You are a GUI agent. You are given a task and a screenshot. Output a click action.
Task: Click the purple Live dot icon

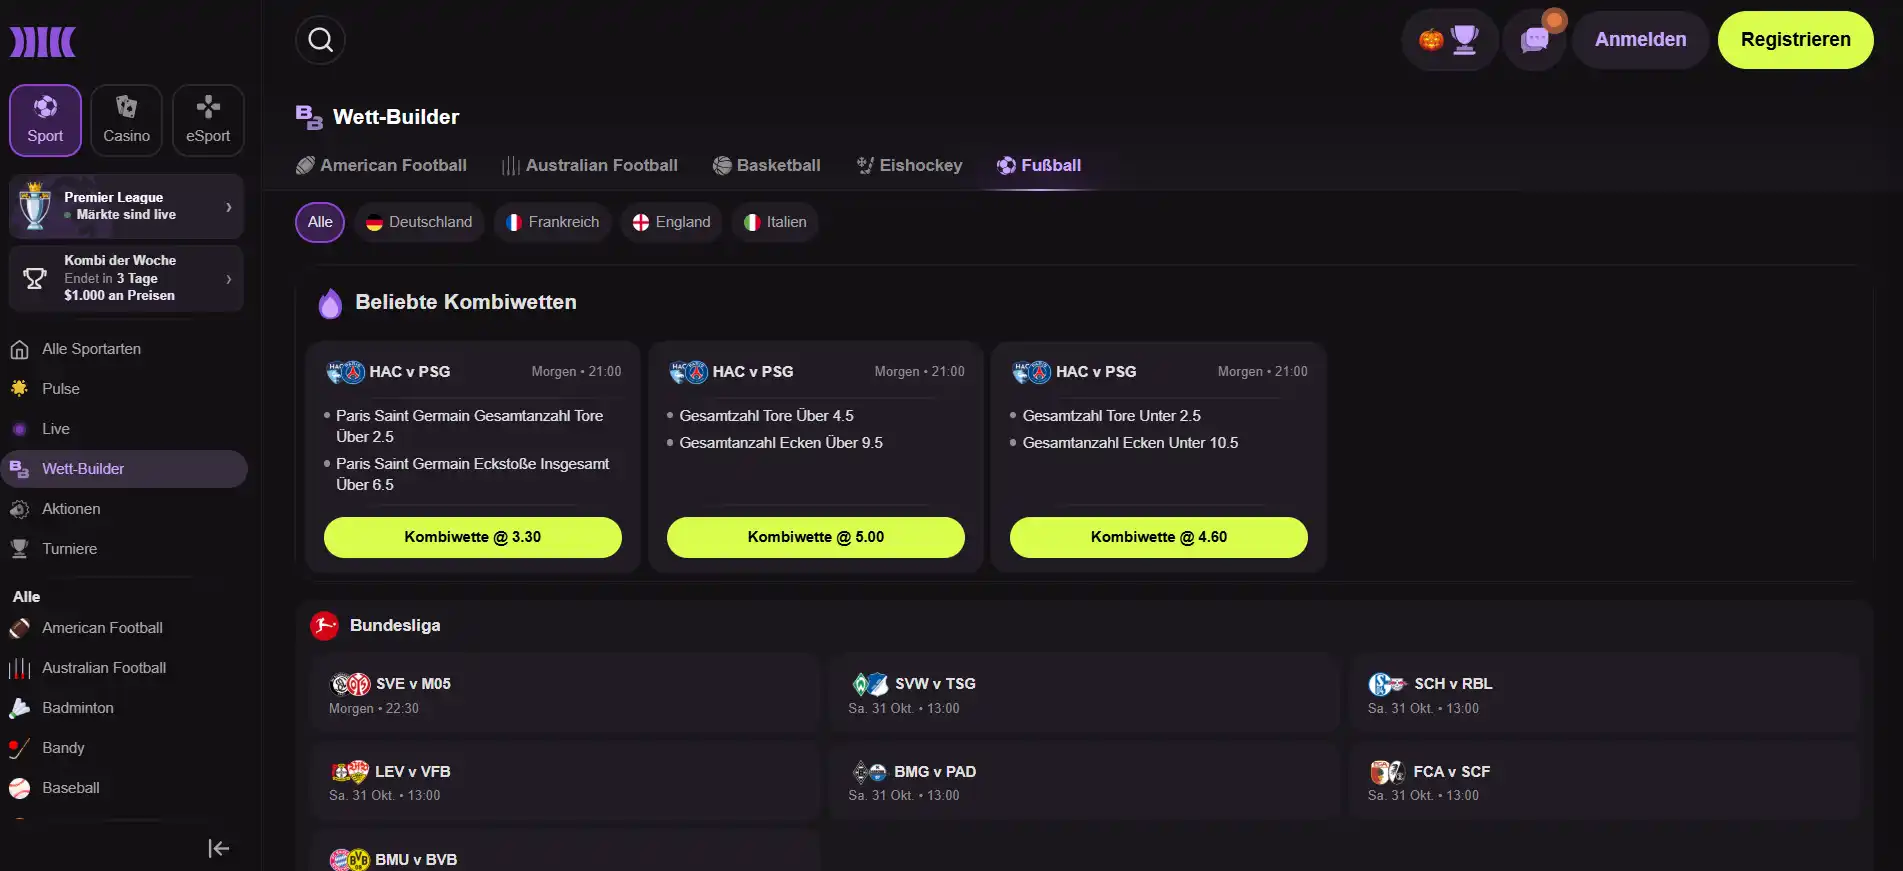19,429
